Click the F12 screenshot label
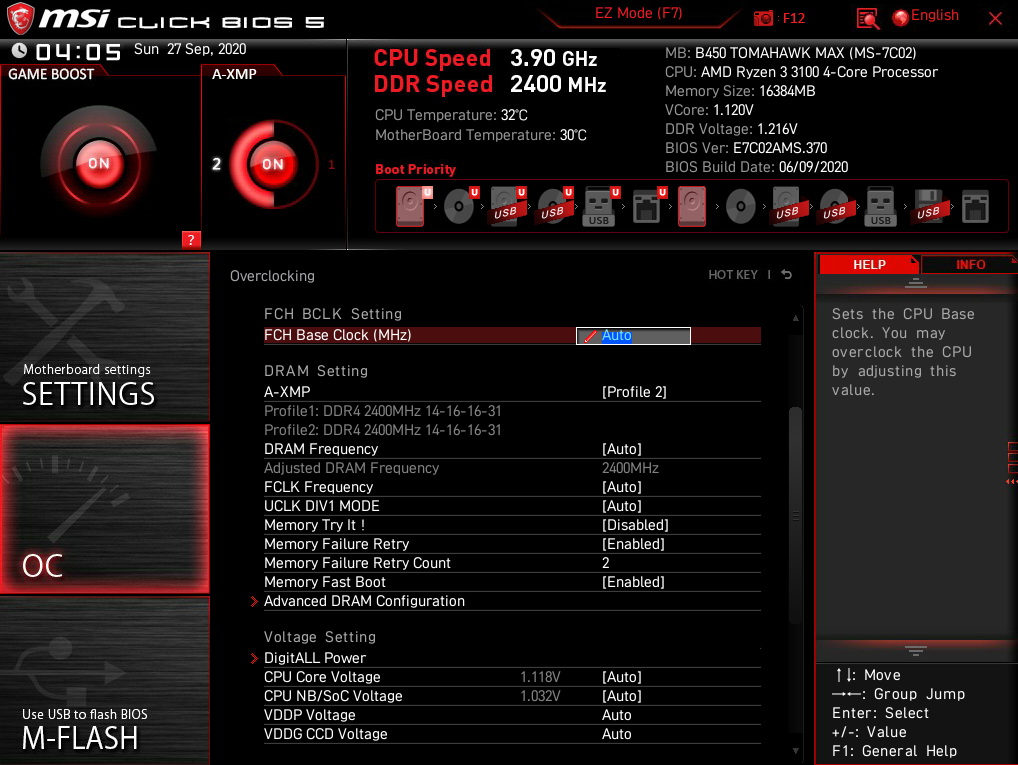The width and height of the screenshot is (1018, 765). click(x=793, y=18)
